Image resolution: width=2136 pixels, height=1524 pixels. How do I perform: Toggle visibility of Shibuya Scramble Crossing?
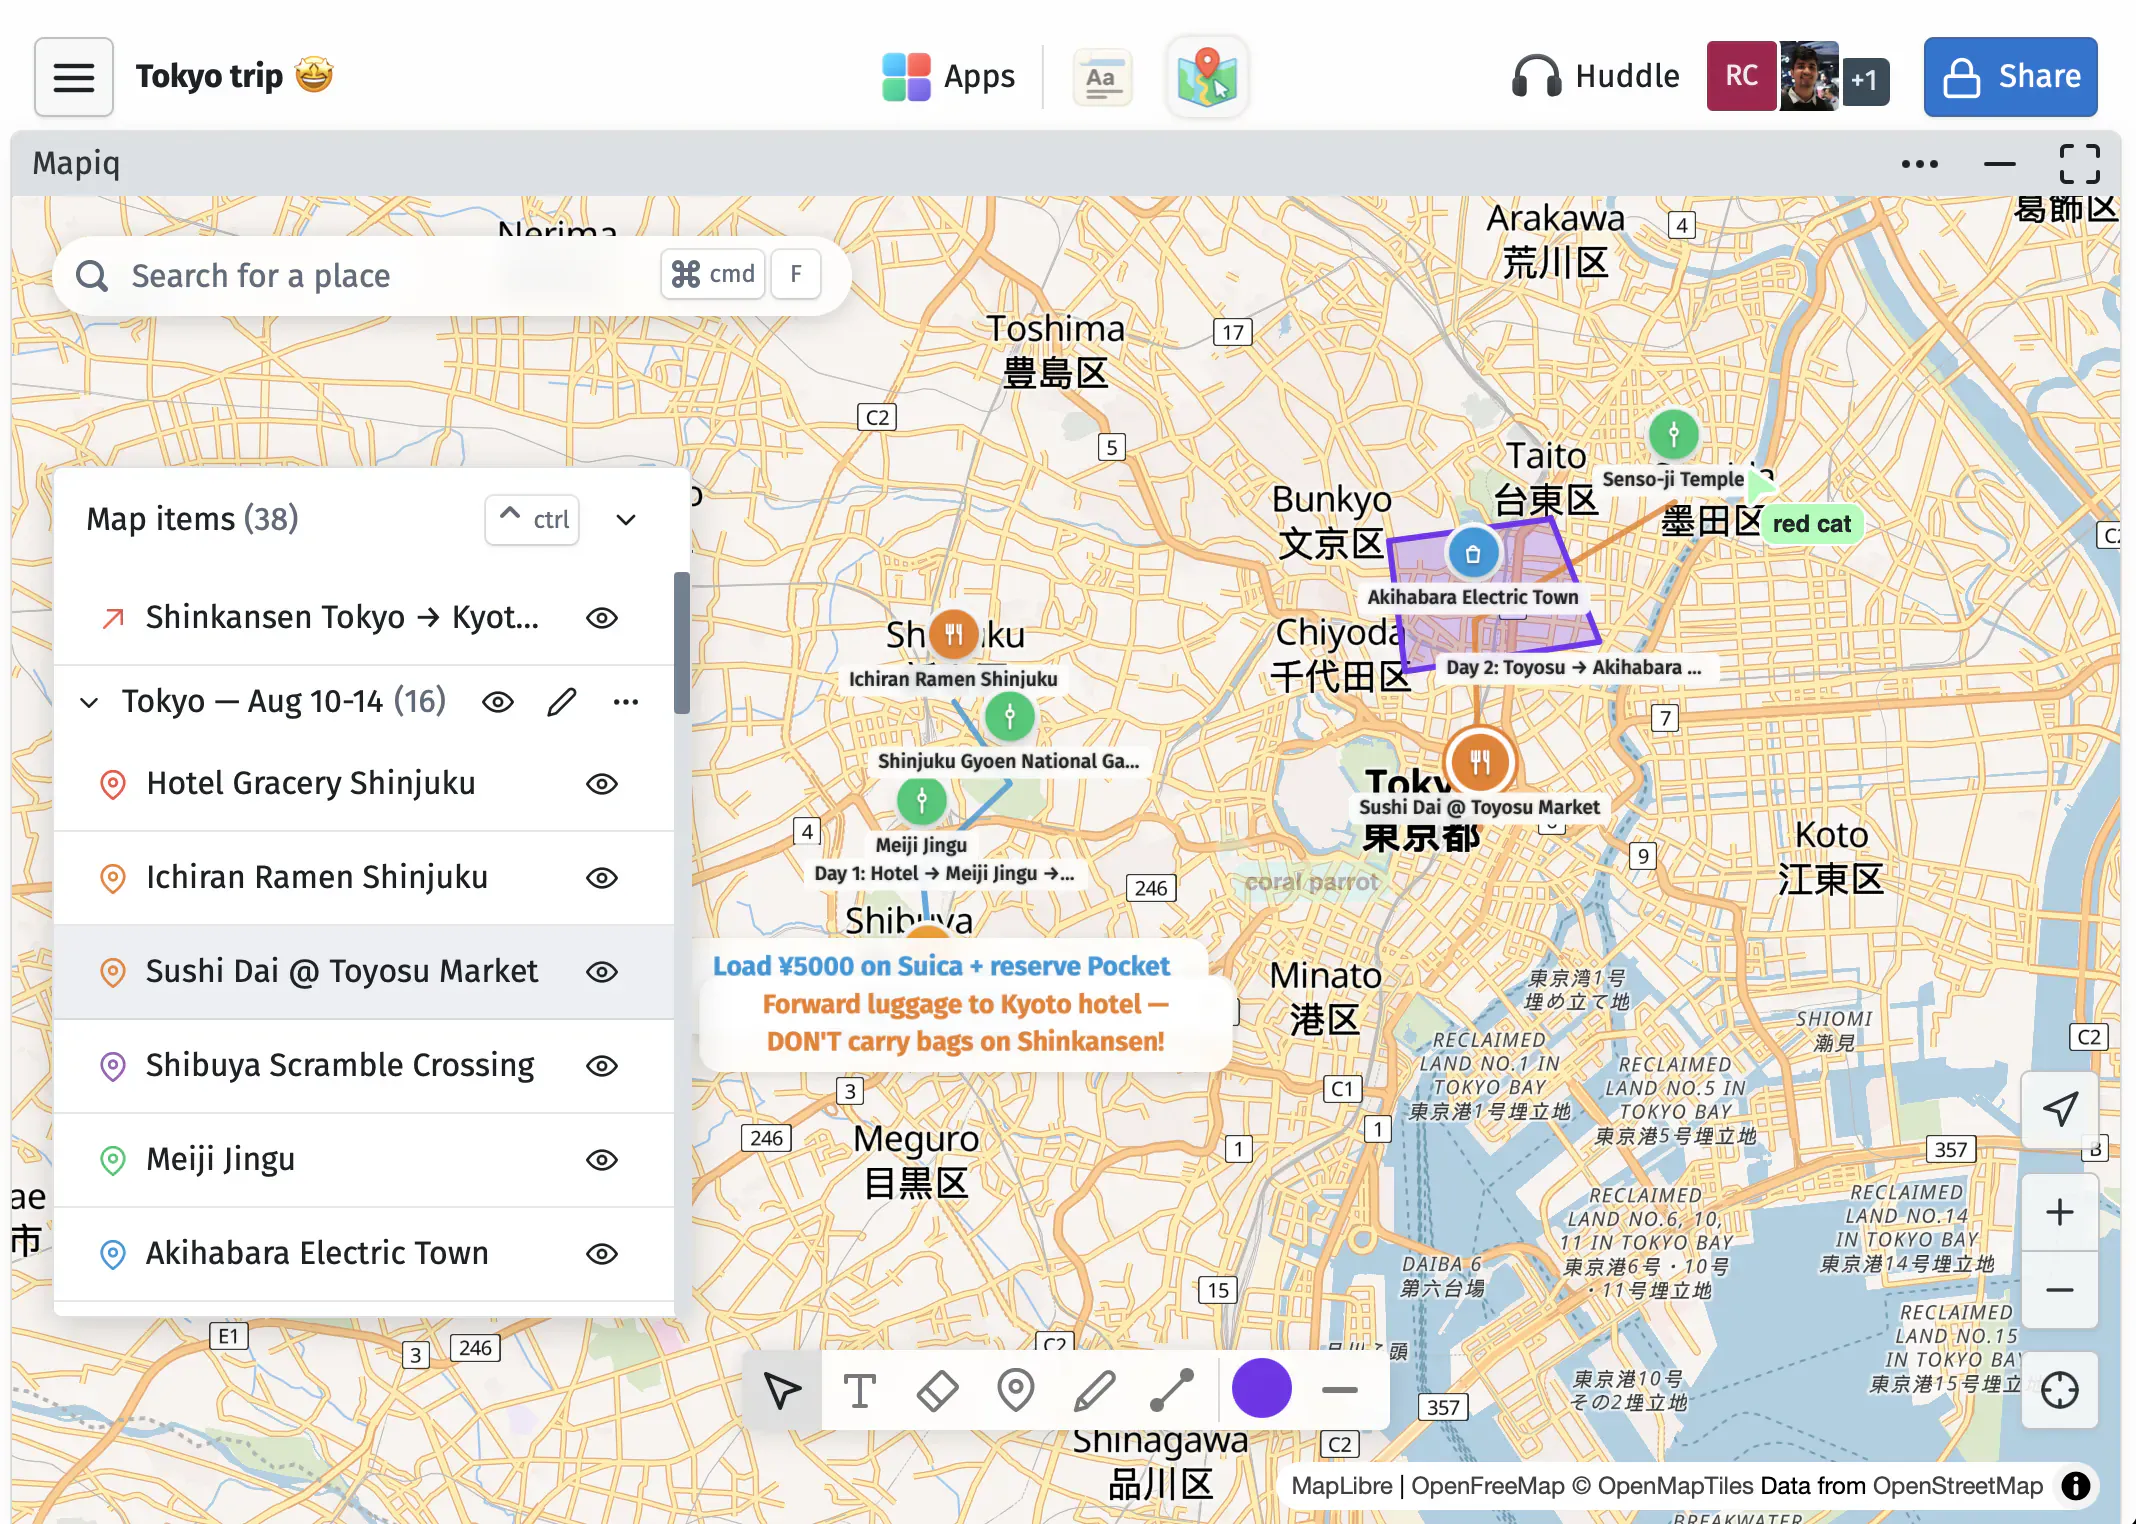pyautogui.click(x=602, y=1066)
